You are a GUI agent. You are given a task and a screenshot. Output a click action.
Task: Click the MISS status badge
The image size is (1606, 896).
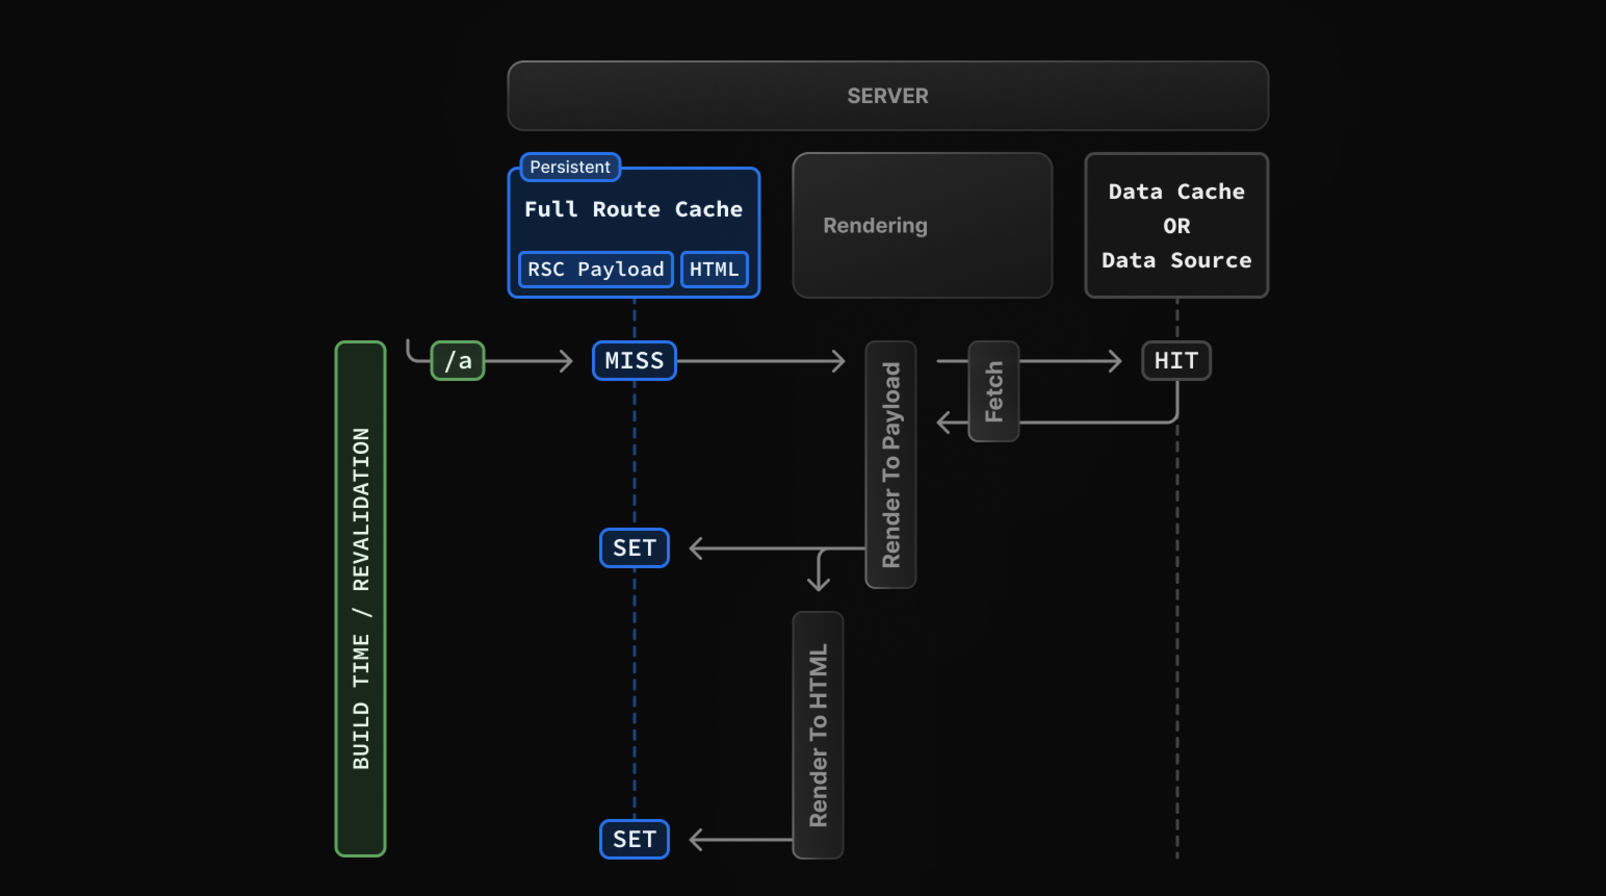coord(634,361)
